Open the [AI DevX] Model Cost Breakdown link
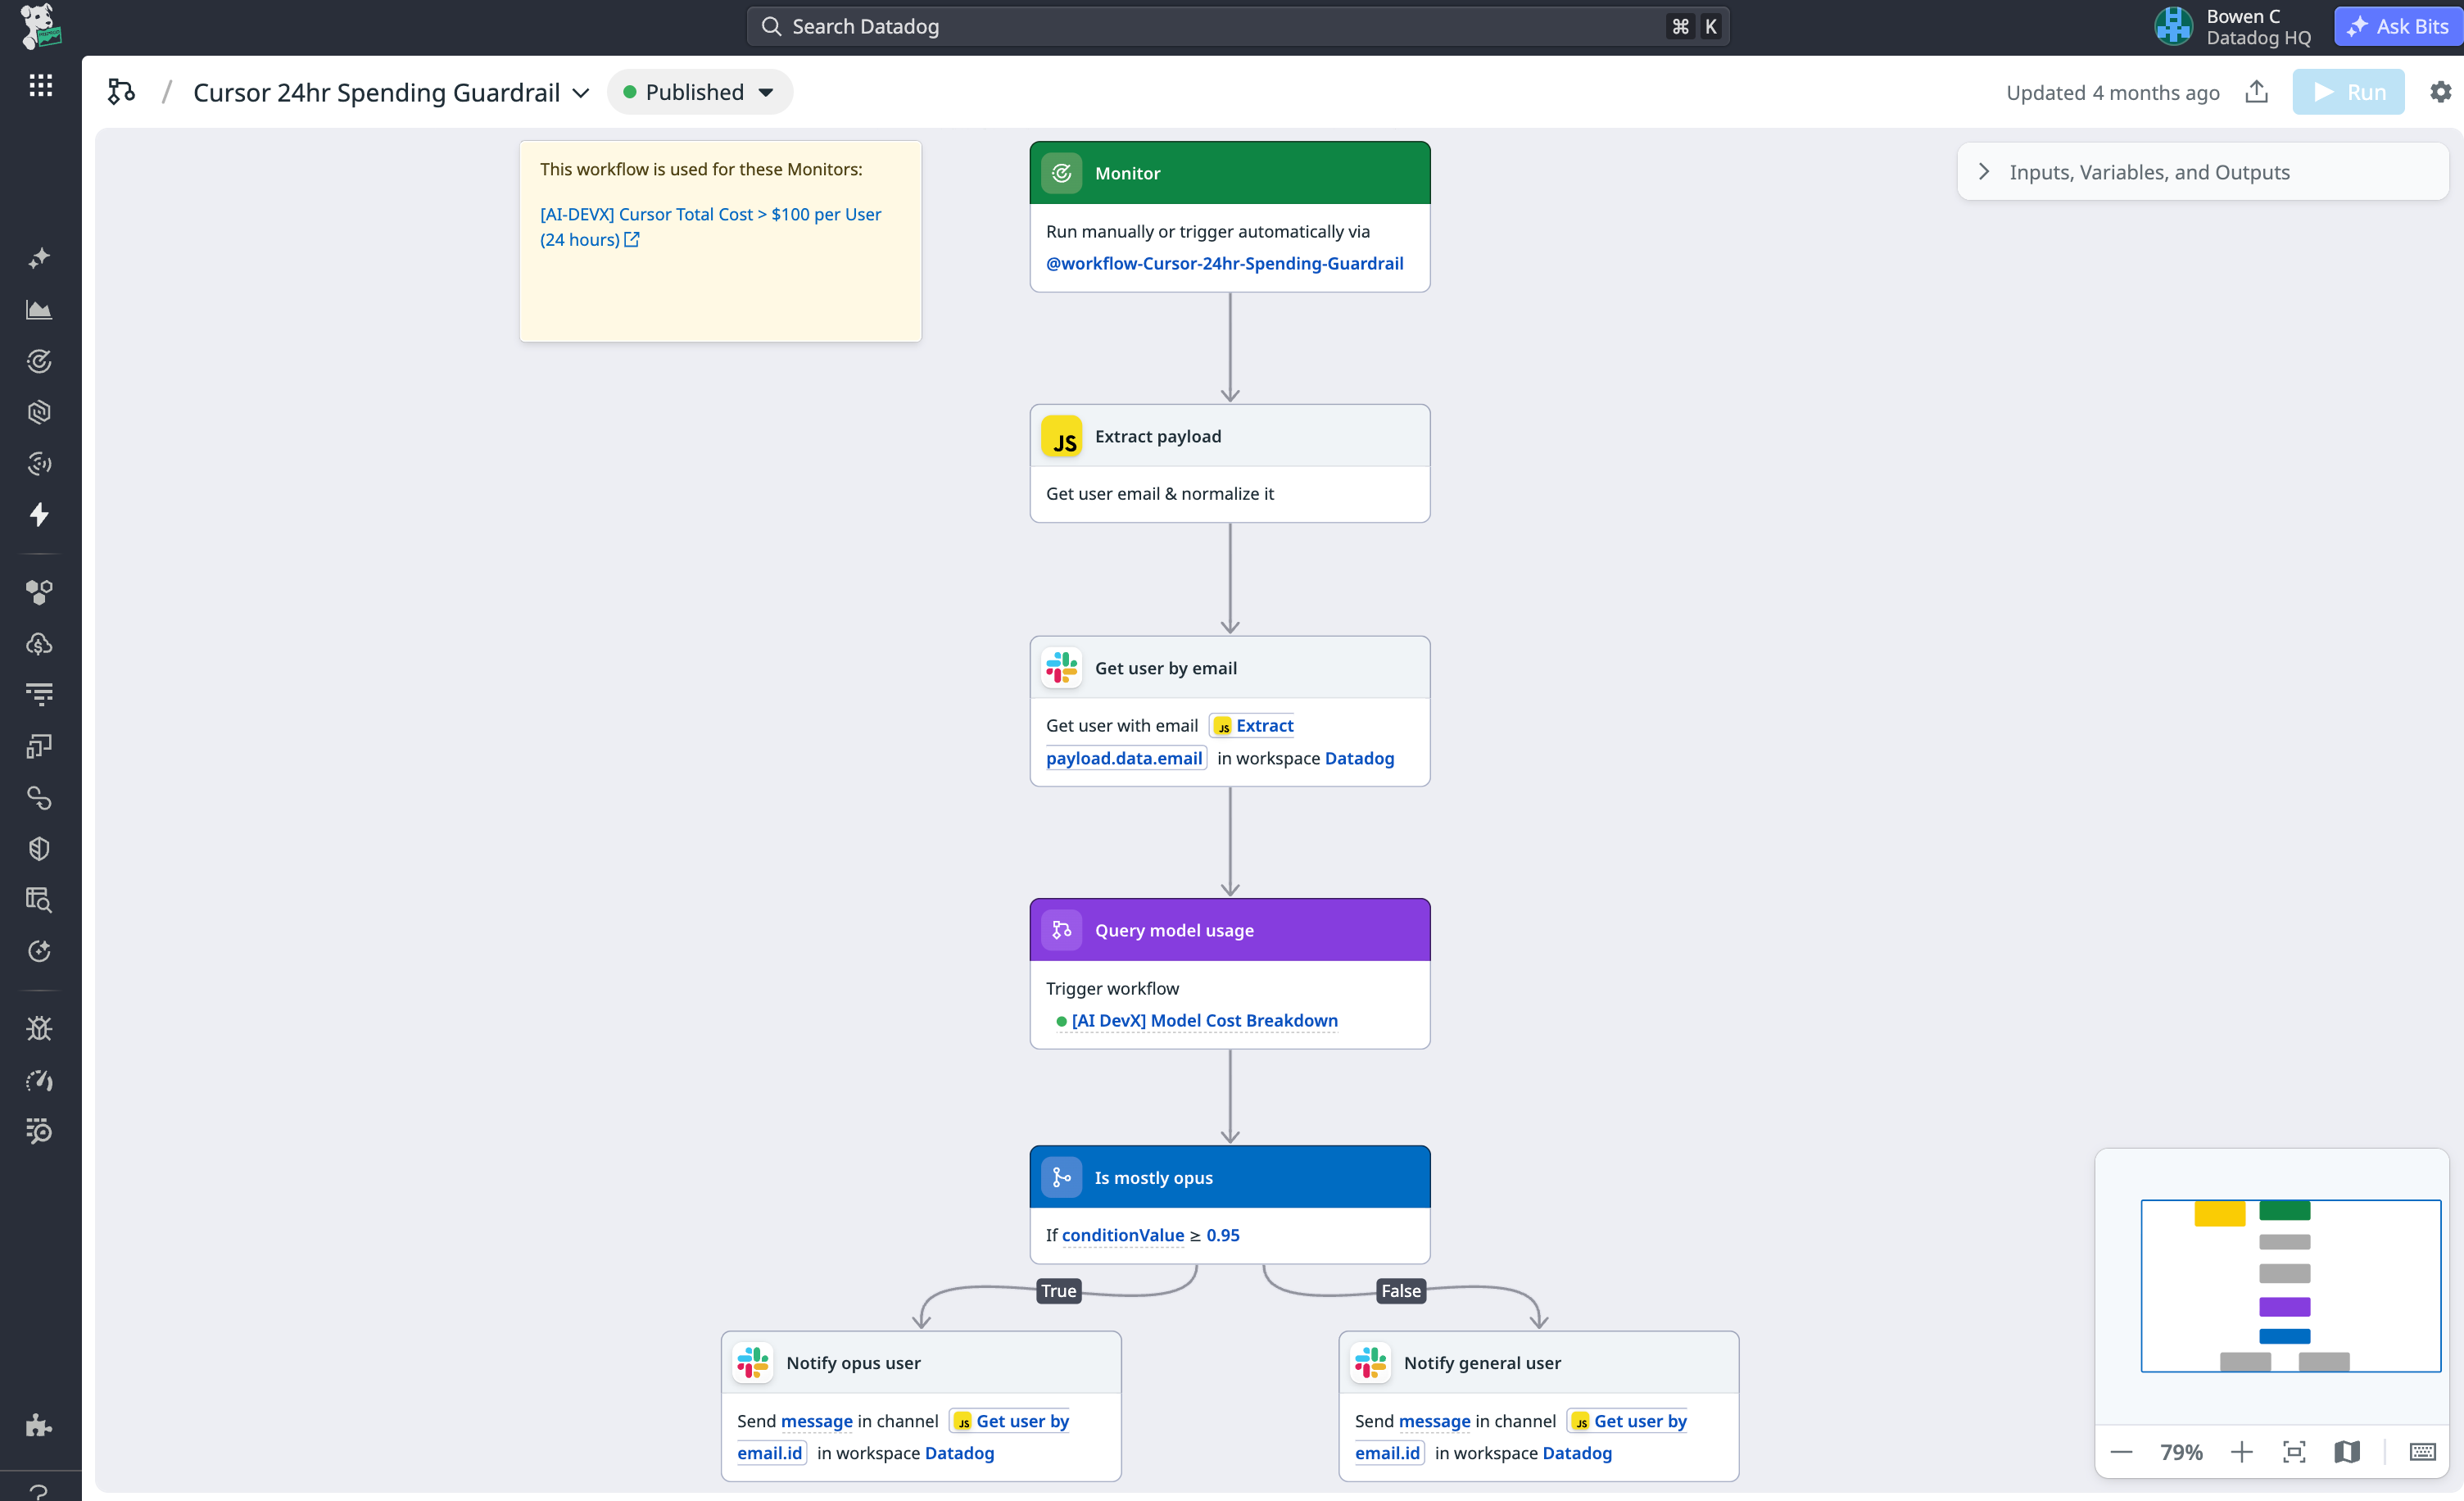This screenshot has height=1501, width=2464. (x=1204, y=1020)
